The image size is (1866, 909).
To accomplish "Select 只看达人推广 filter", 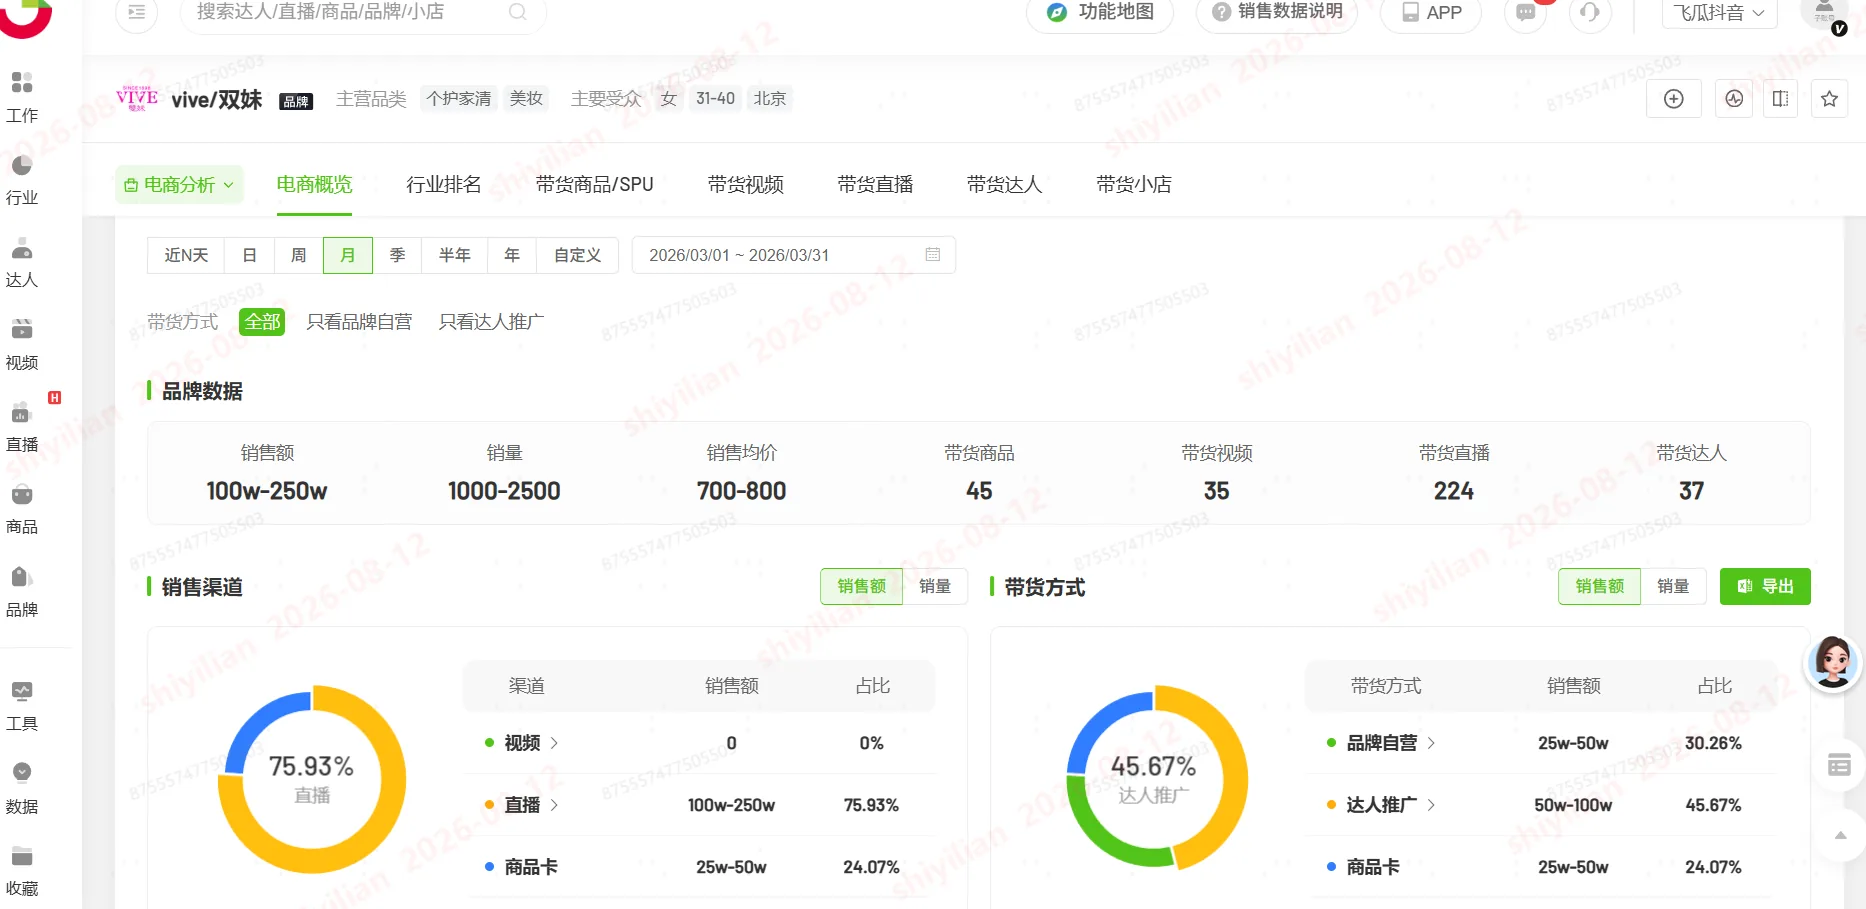I will pyautogui.click(x=491, y=322).
